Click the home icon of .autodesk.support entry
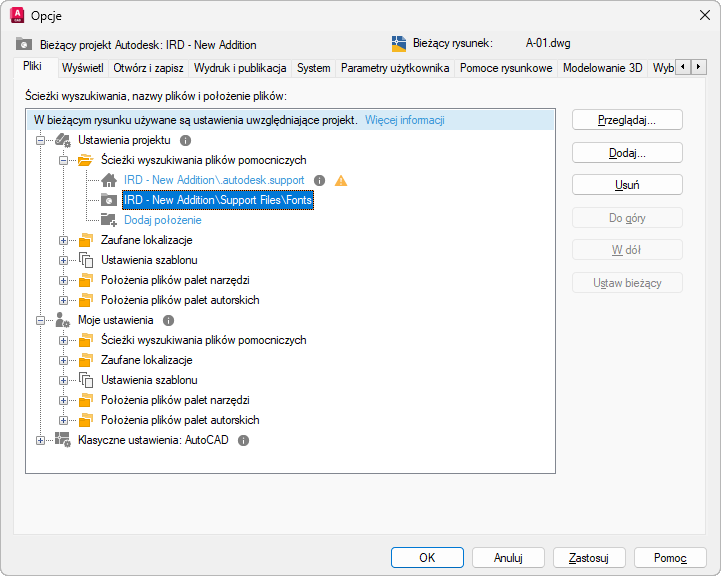 tap(109, 180)
